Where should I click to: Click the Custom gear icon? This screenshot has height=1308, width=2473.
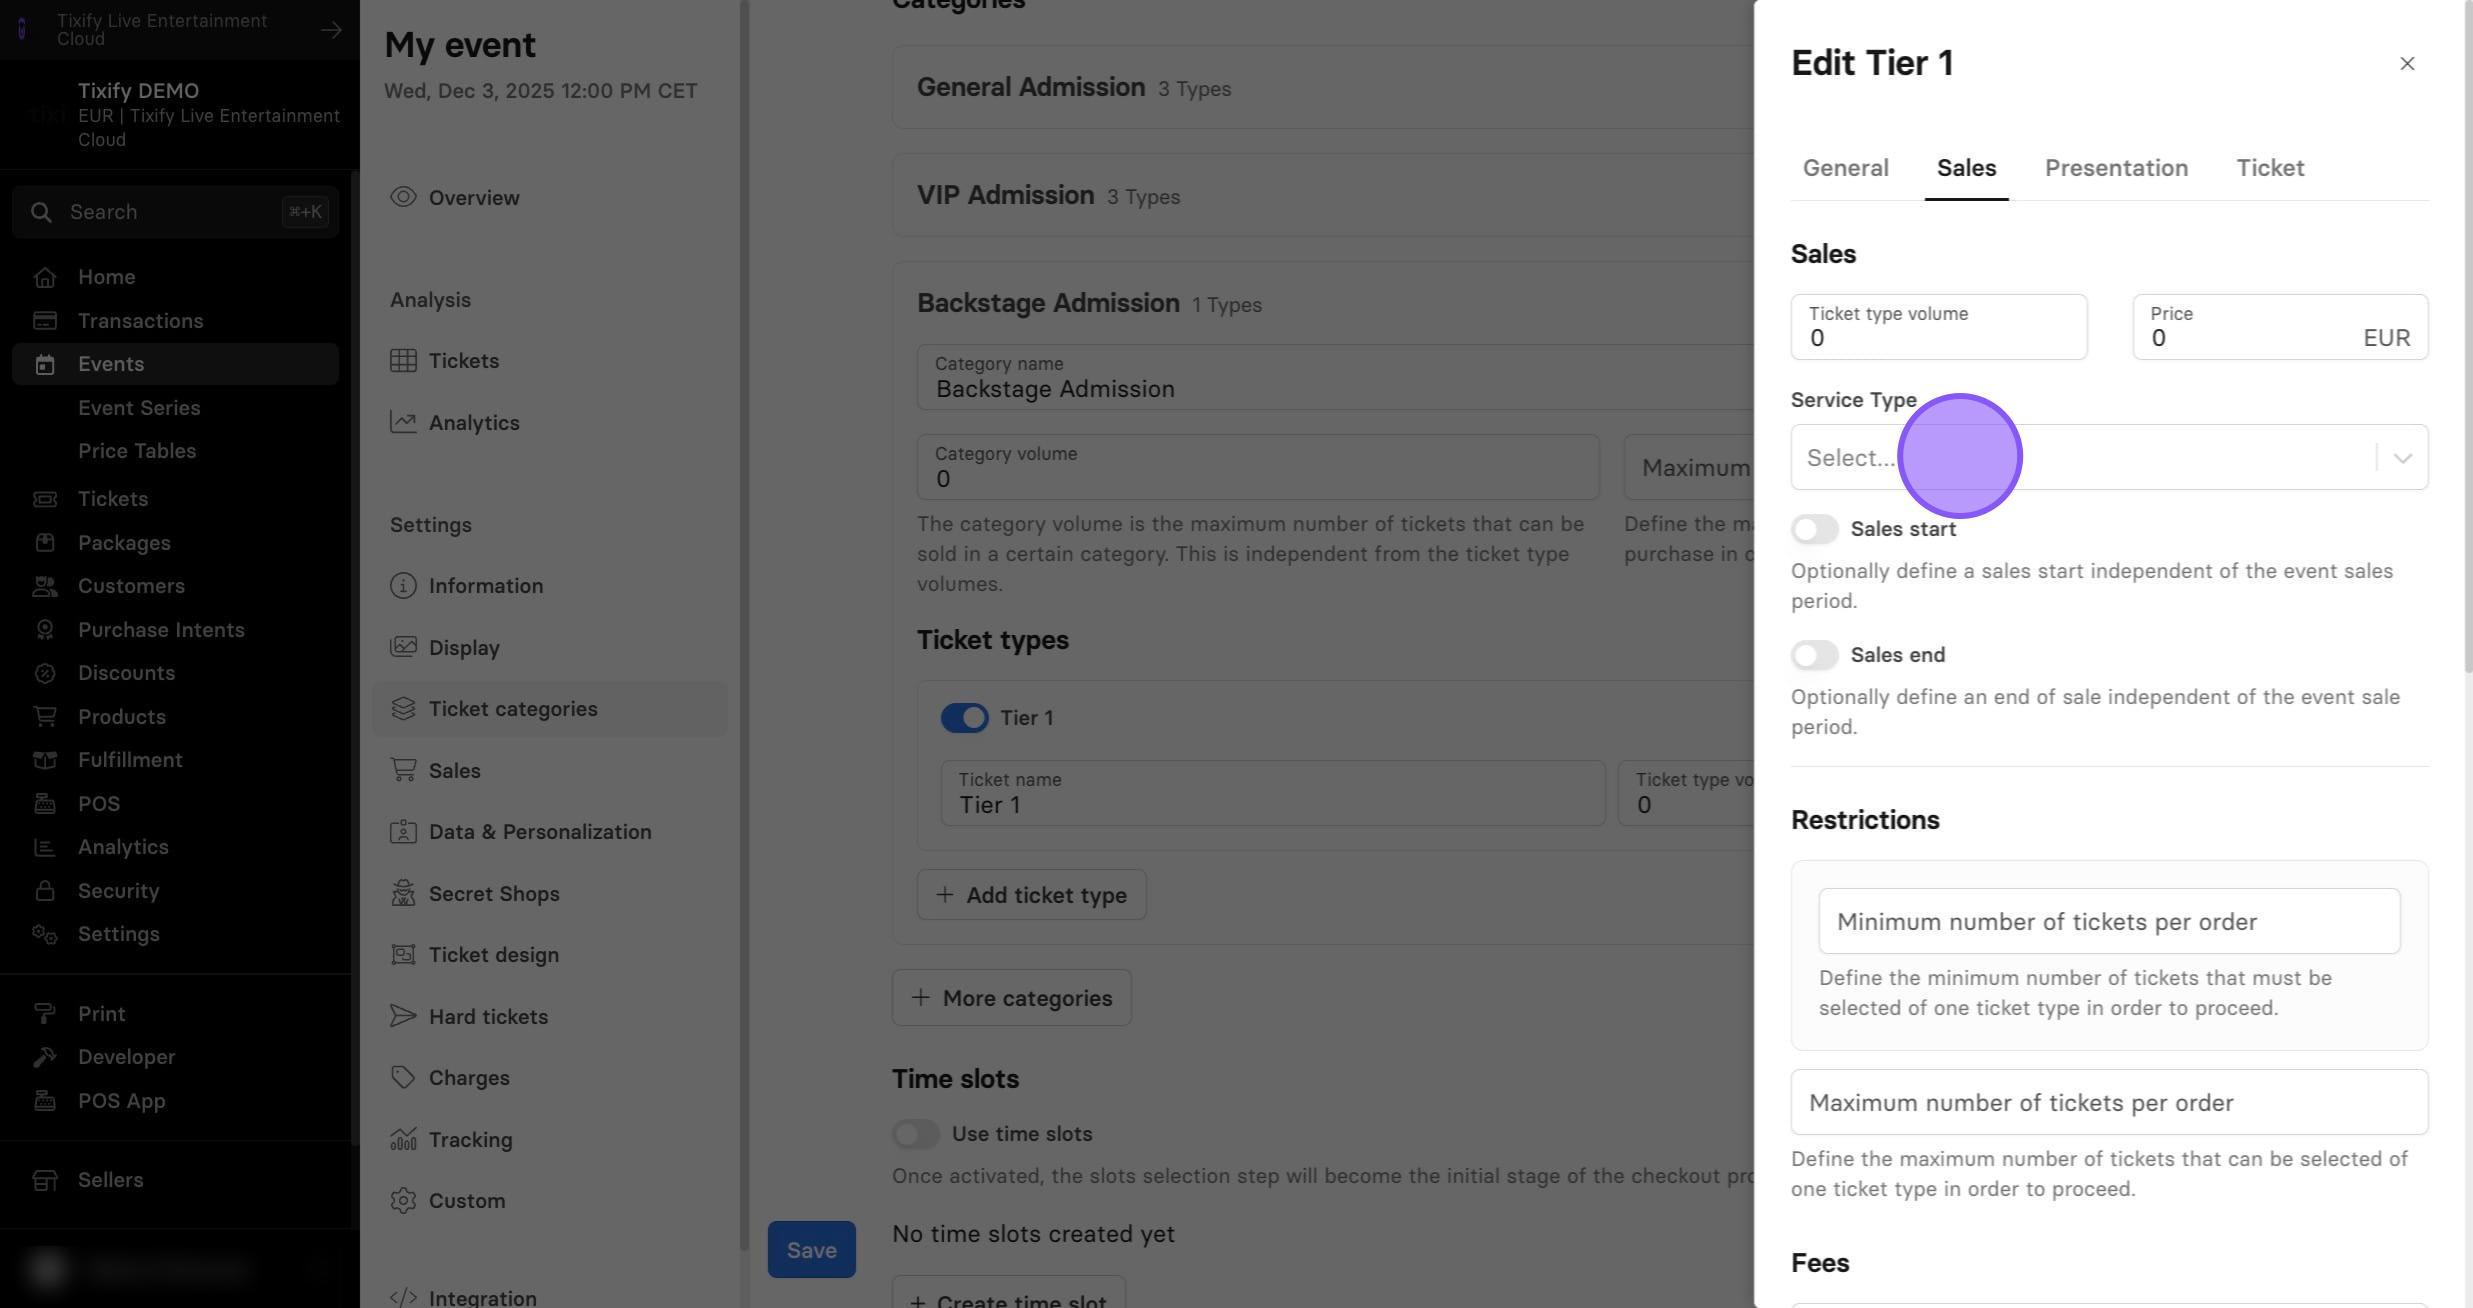pos(403,1200)
